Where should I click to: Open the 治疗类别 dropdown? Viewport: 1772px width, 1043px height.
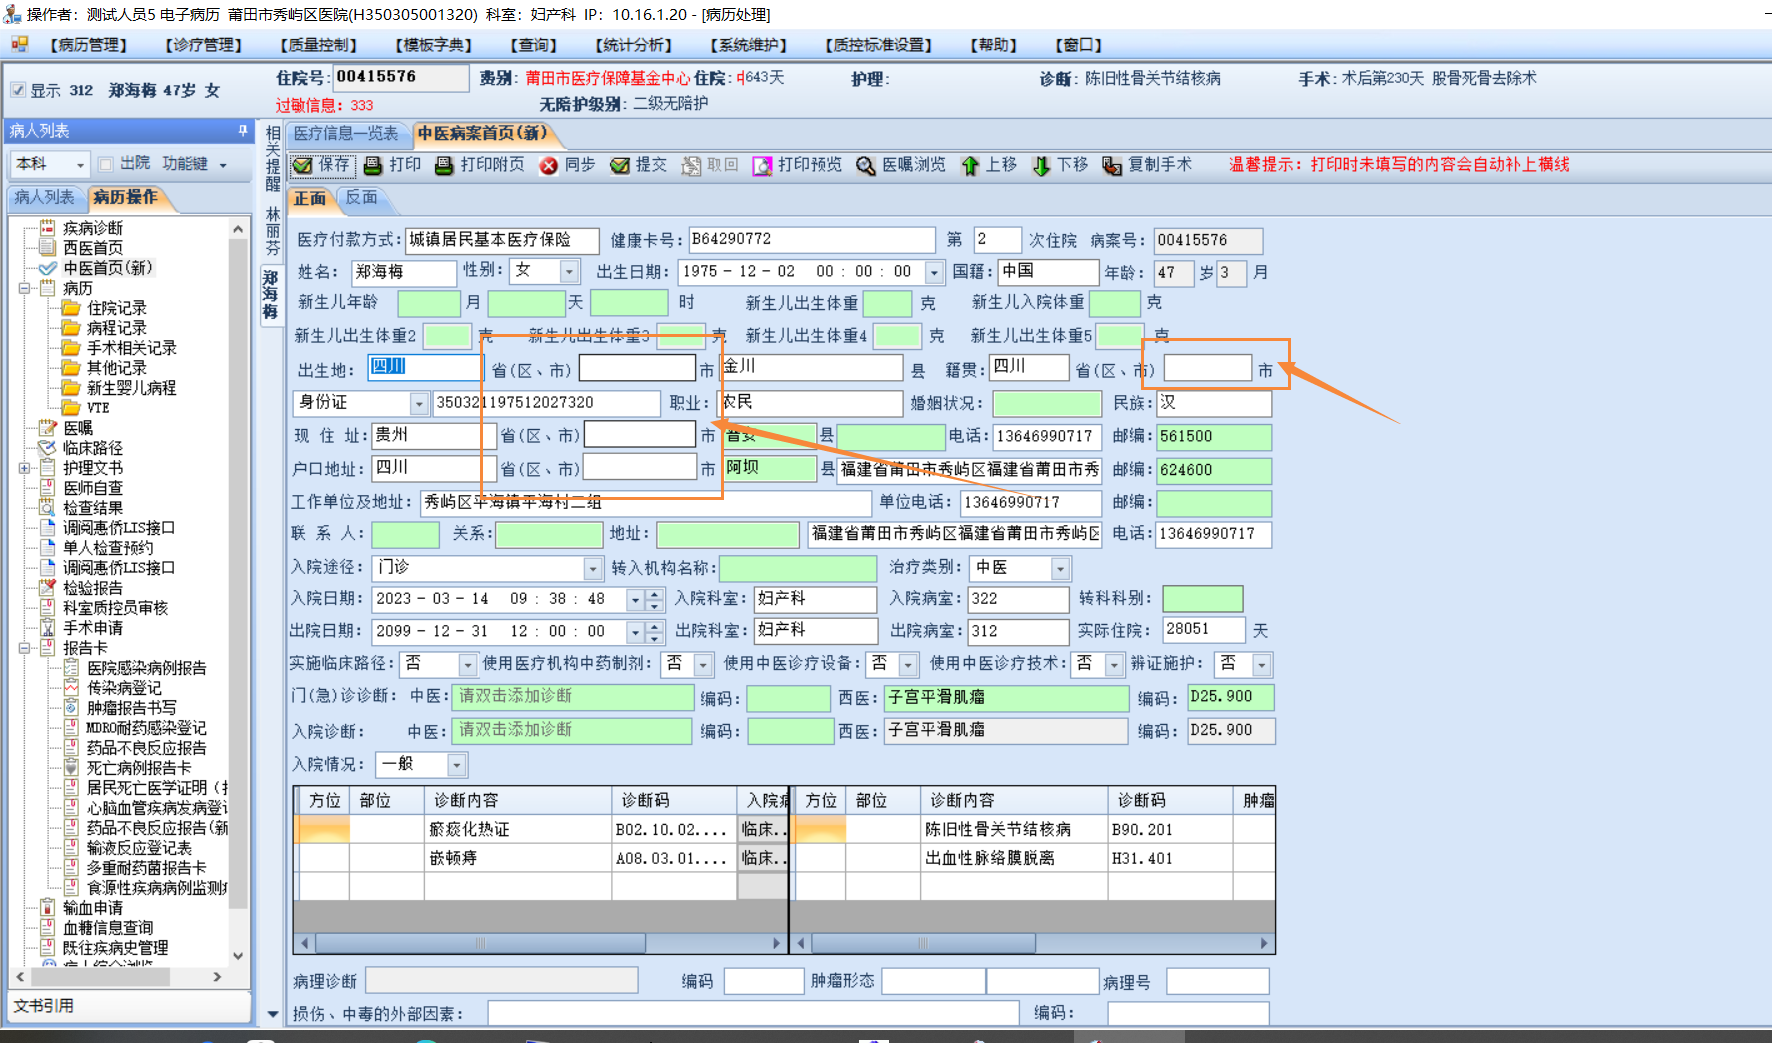pyautogui.click(x=1061, y=568)
